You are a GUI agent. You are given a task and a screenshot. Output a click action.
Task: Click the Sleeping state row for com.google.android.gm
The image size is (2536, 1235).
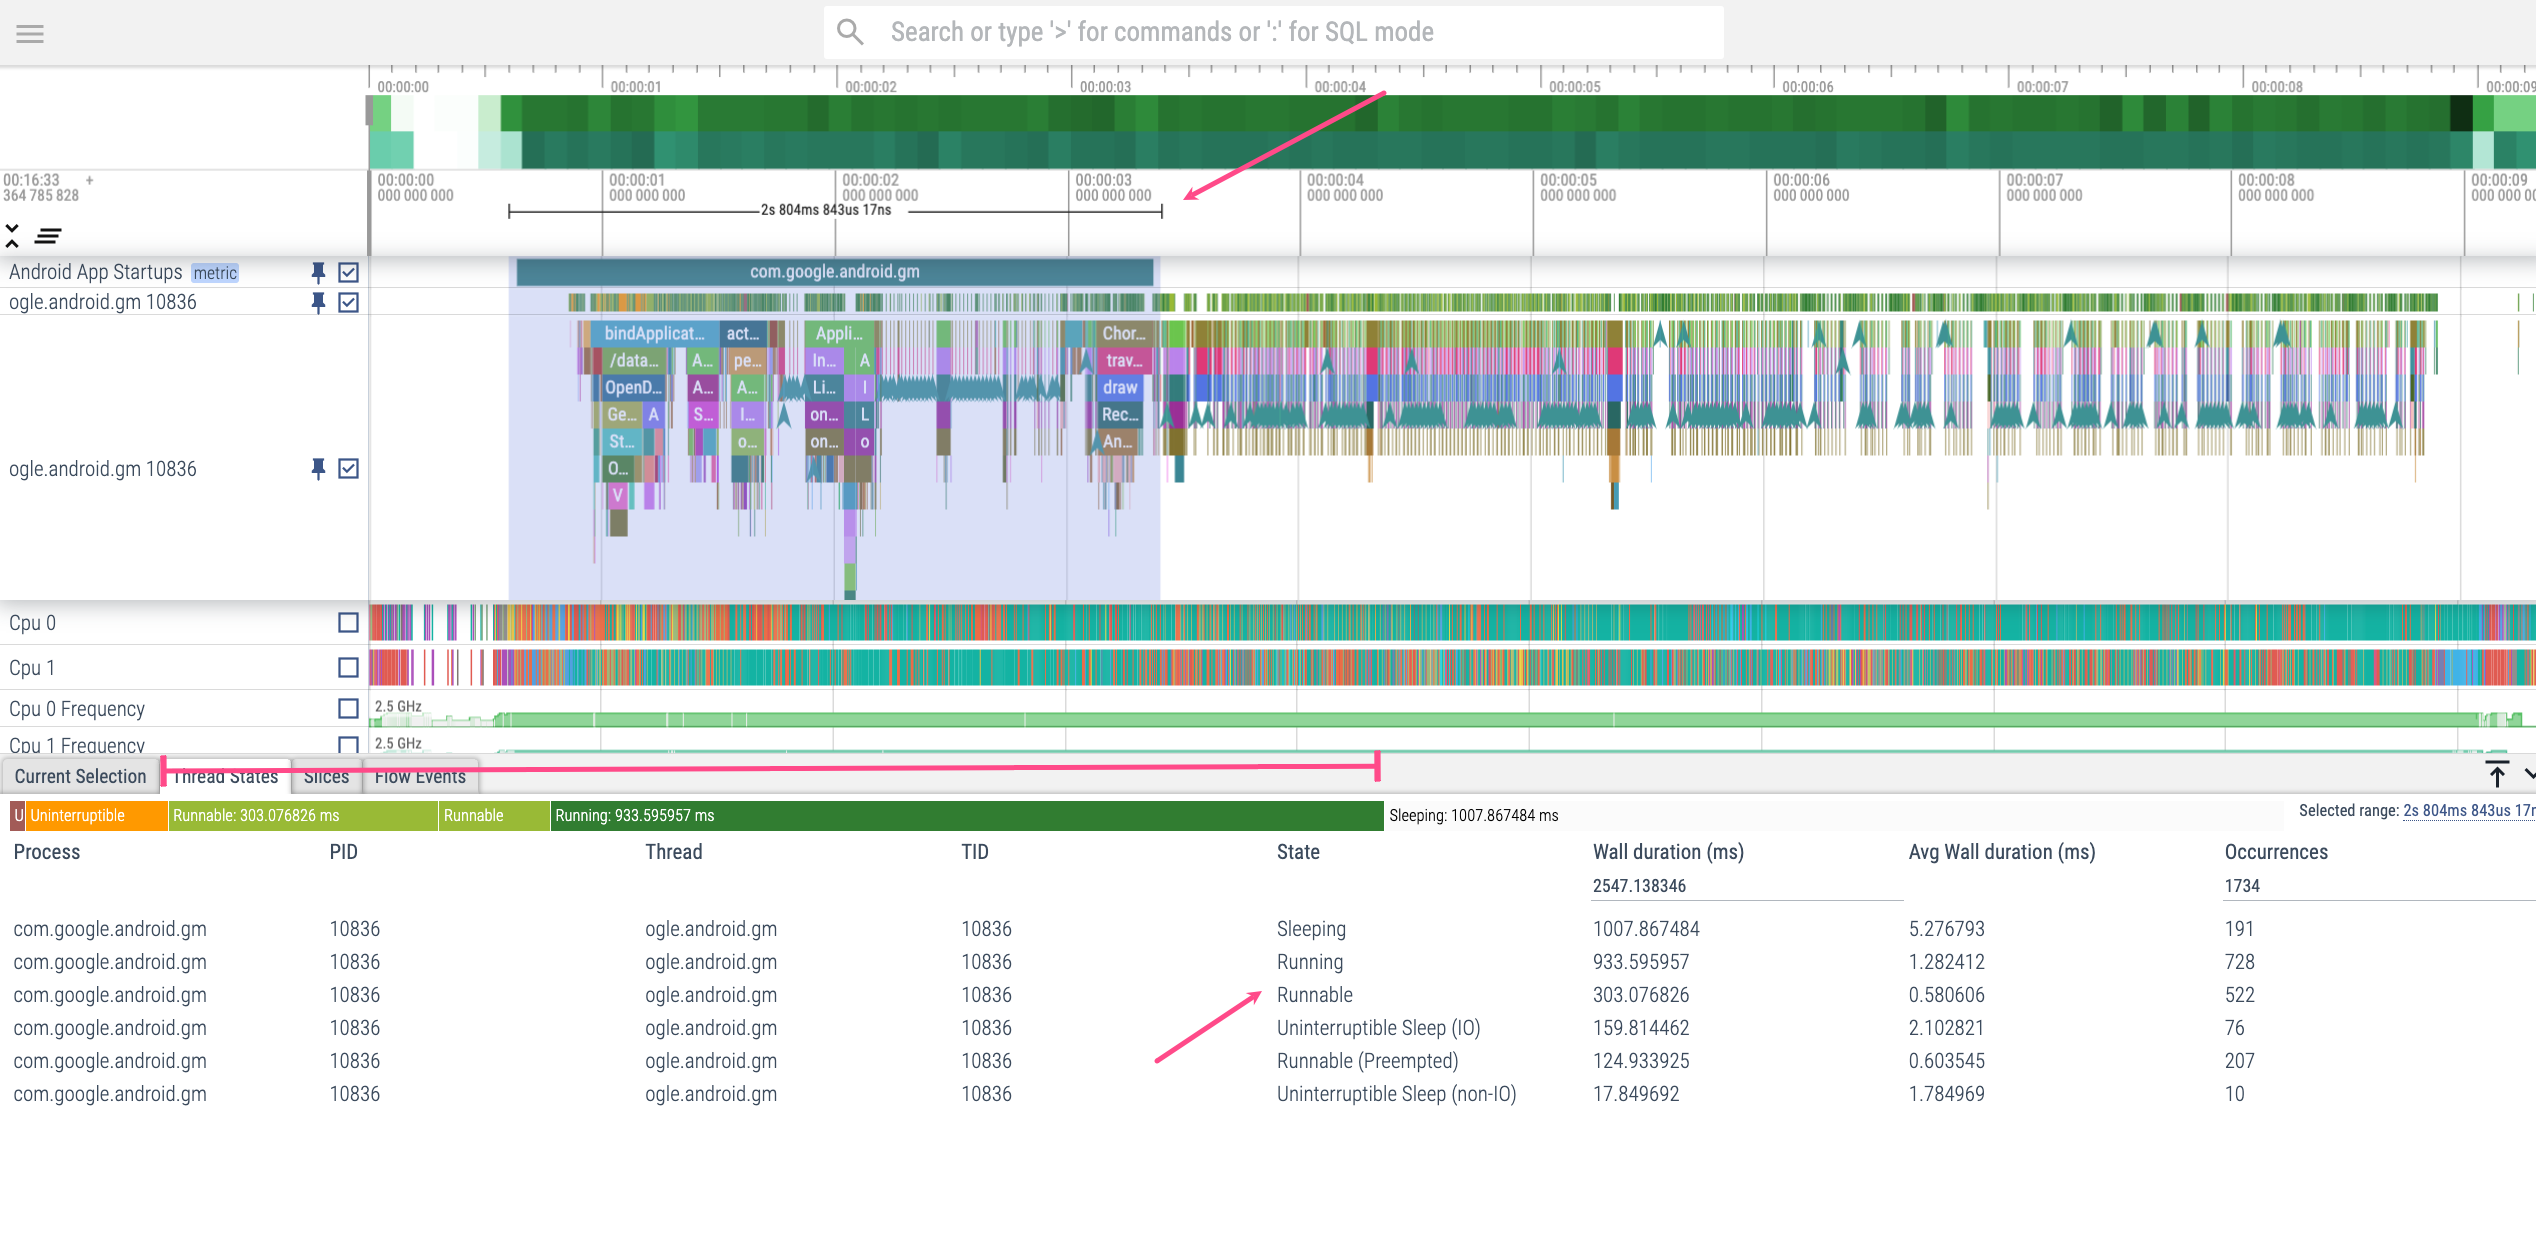(1270, 928)
